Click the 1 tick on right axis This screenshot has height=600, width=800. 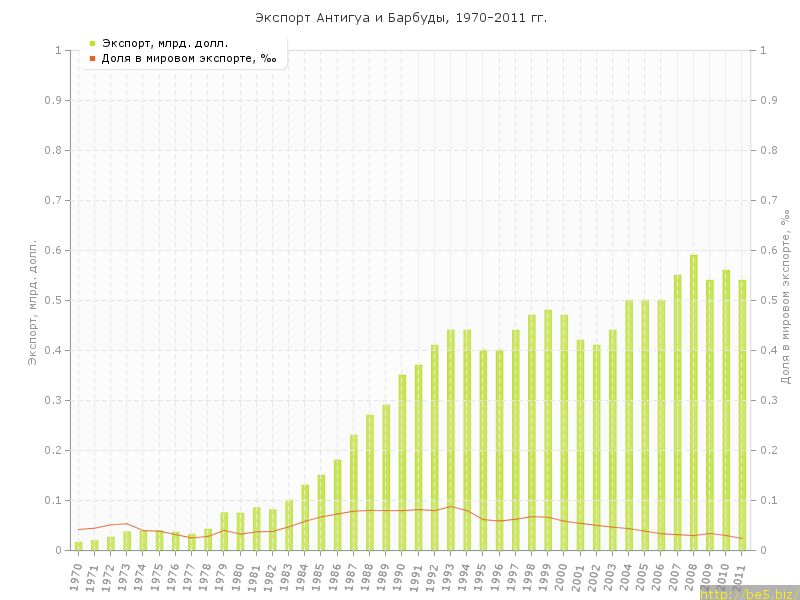pos(763,50)
